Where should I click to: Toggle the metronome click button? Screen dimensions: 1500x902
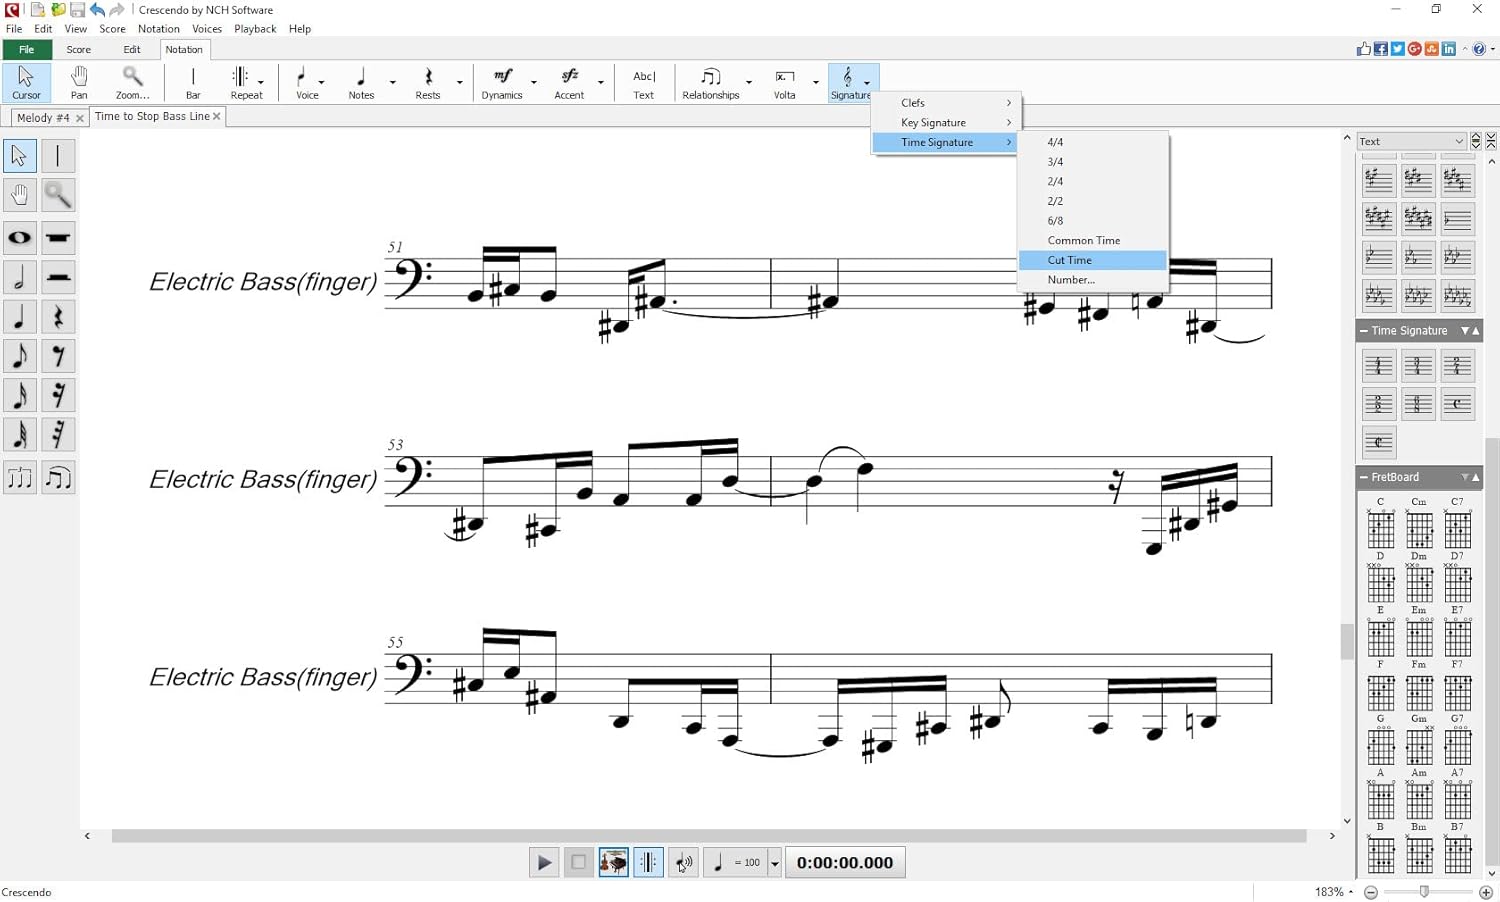point(683,862)
